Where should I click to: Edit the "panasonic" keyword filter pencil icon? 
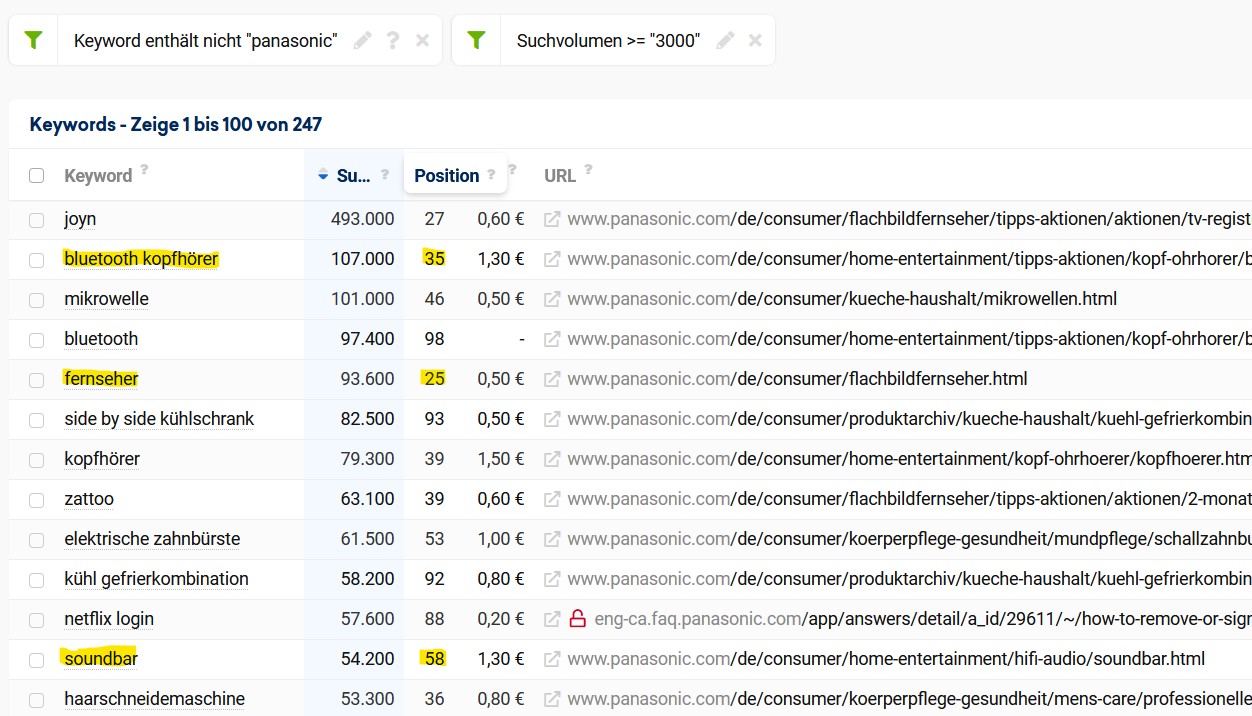[362, 40]
